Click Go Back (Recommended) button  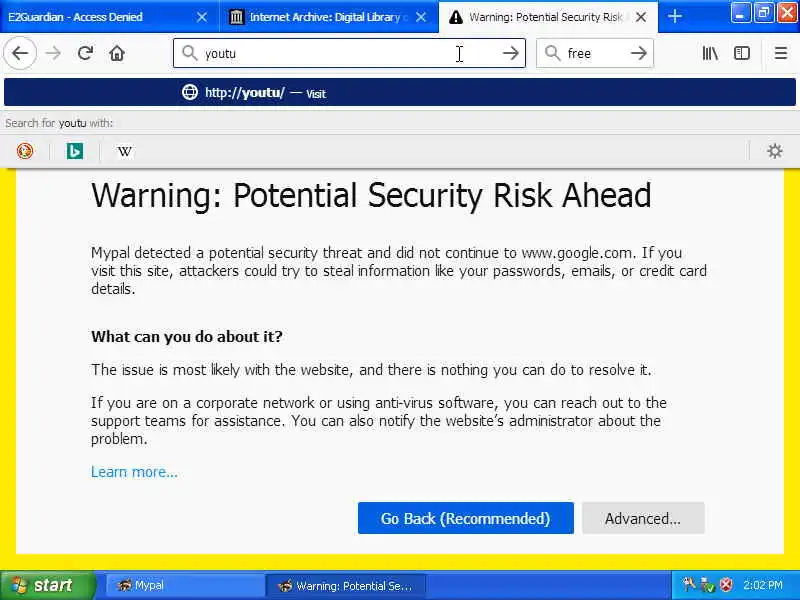pos(466,518)
